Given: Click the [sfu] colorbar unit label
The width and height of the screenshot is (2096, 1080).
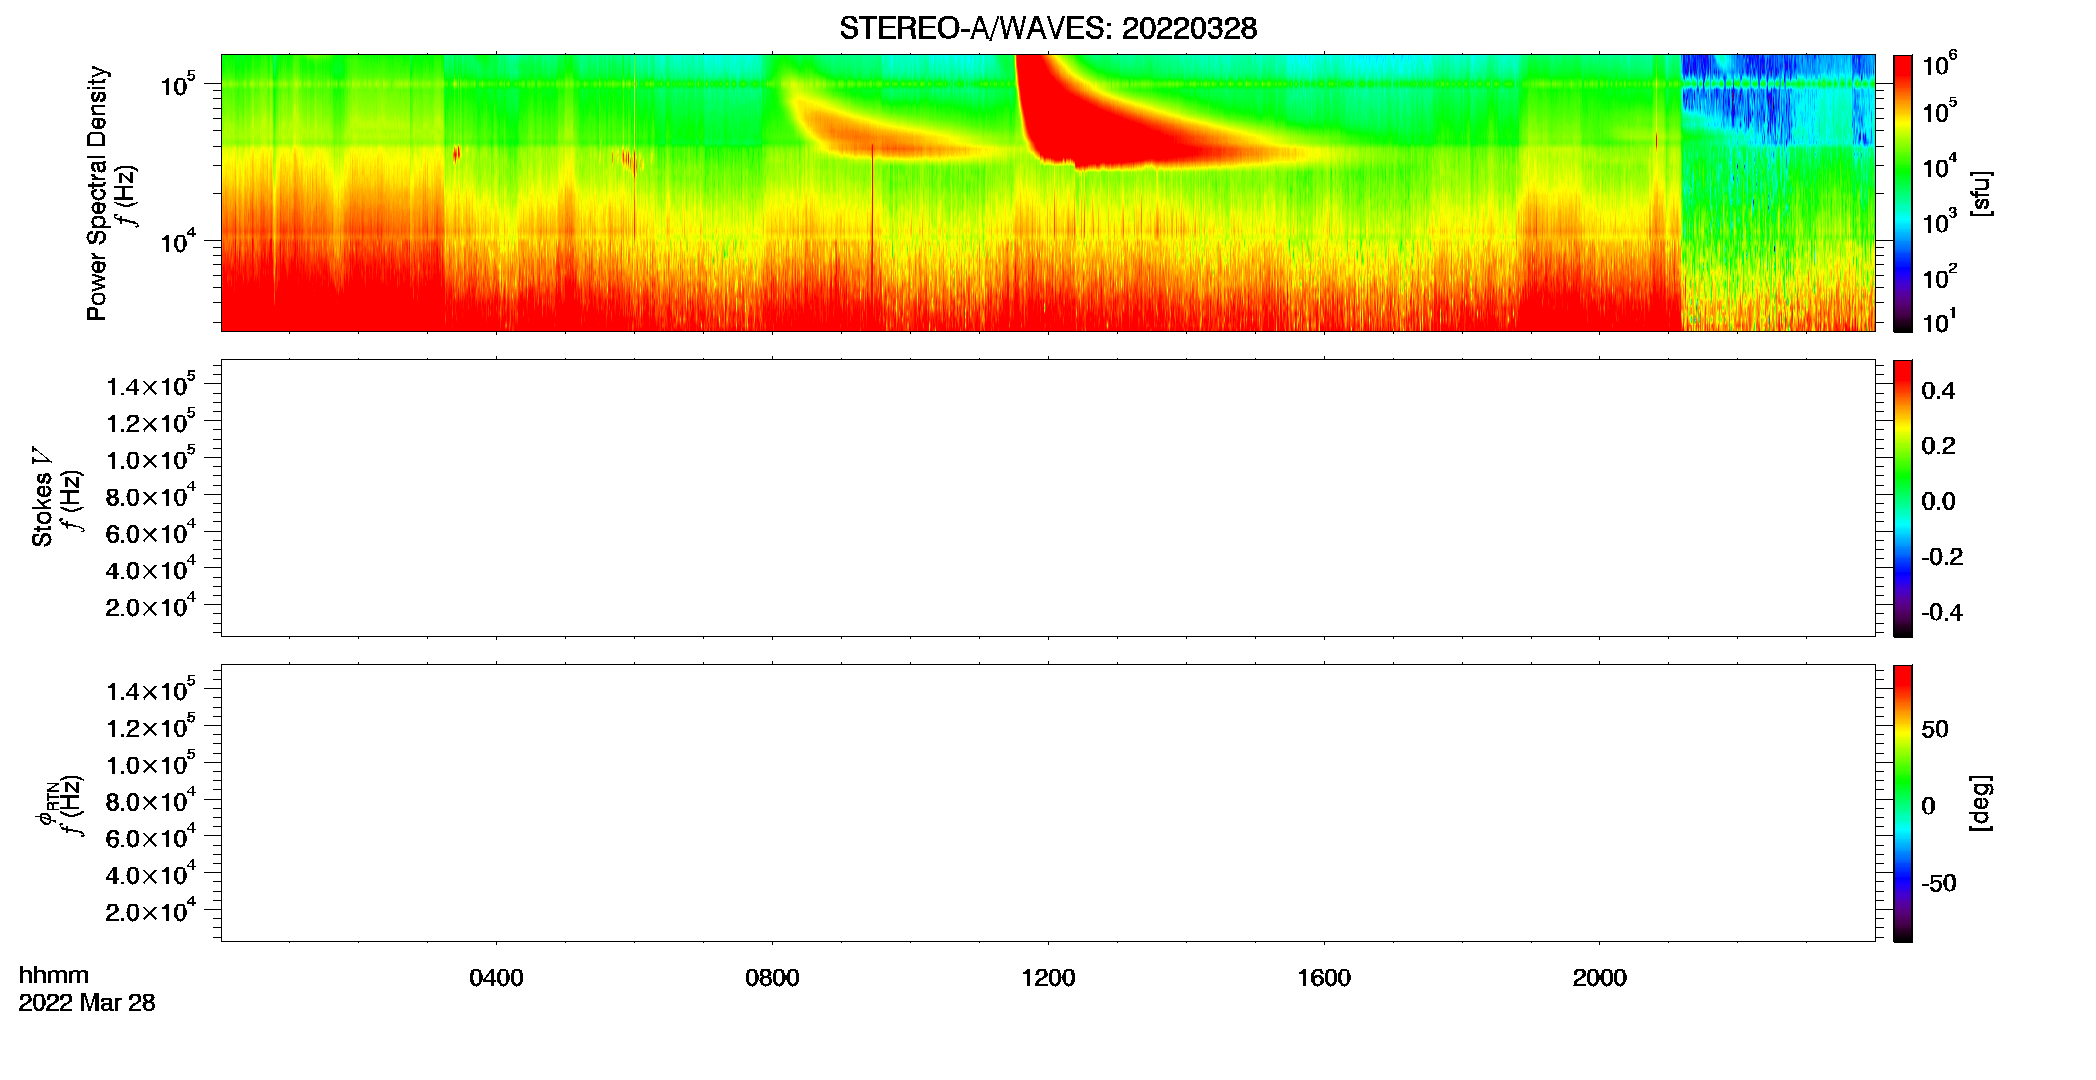Looking at the screenshot, I should (1981, 193).
